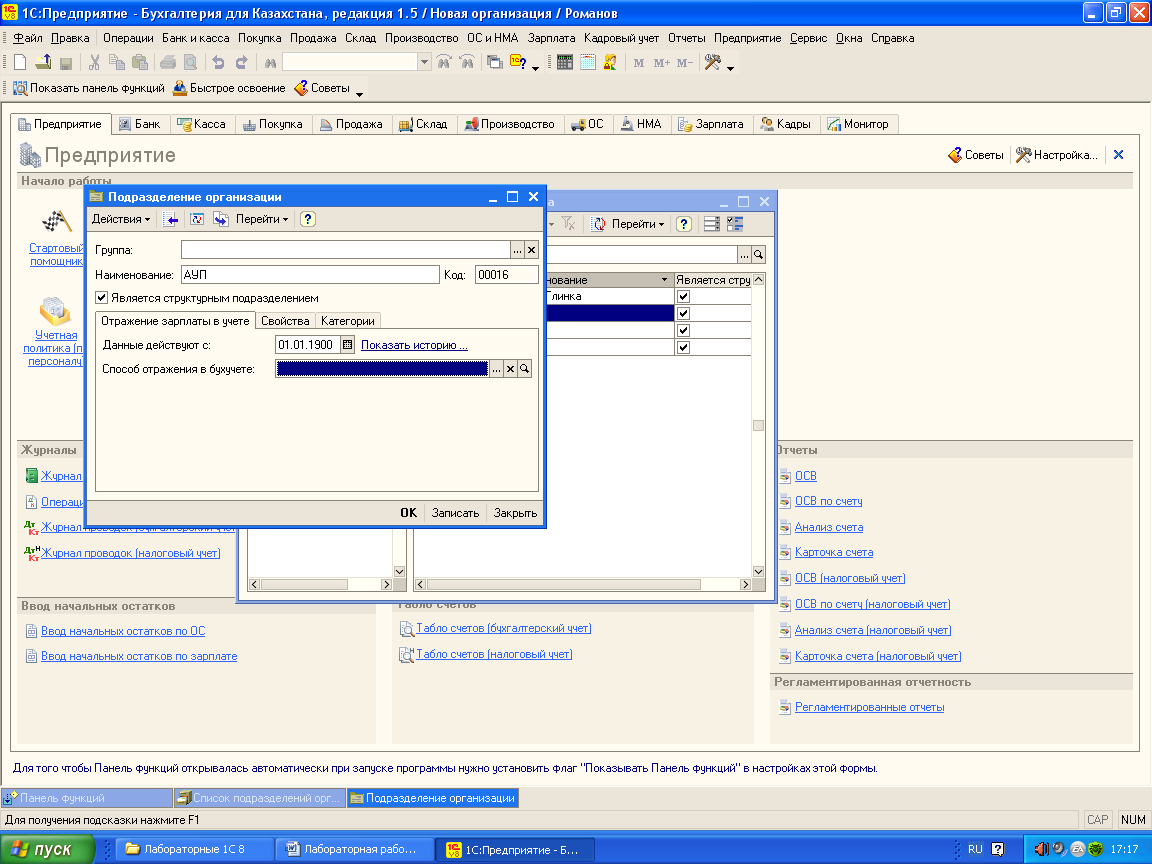Click the New document icon in main toolbar
1152x864 pixels.
(x=20, y=63)
